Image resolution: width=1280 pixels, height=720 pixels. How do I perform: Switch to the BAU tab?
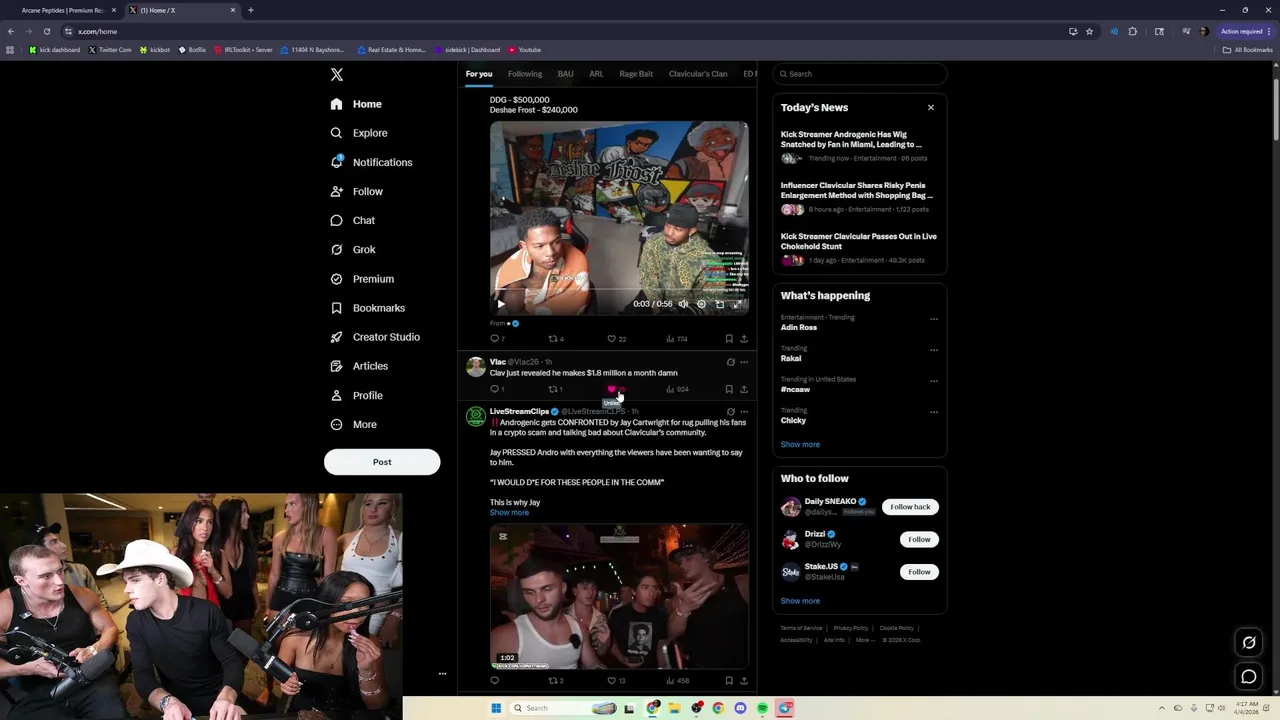pos(566,74)
